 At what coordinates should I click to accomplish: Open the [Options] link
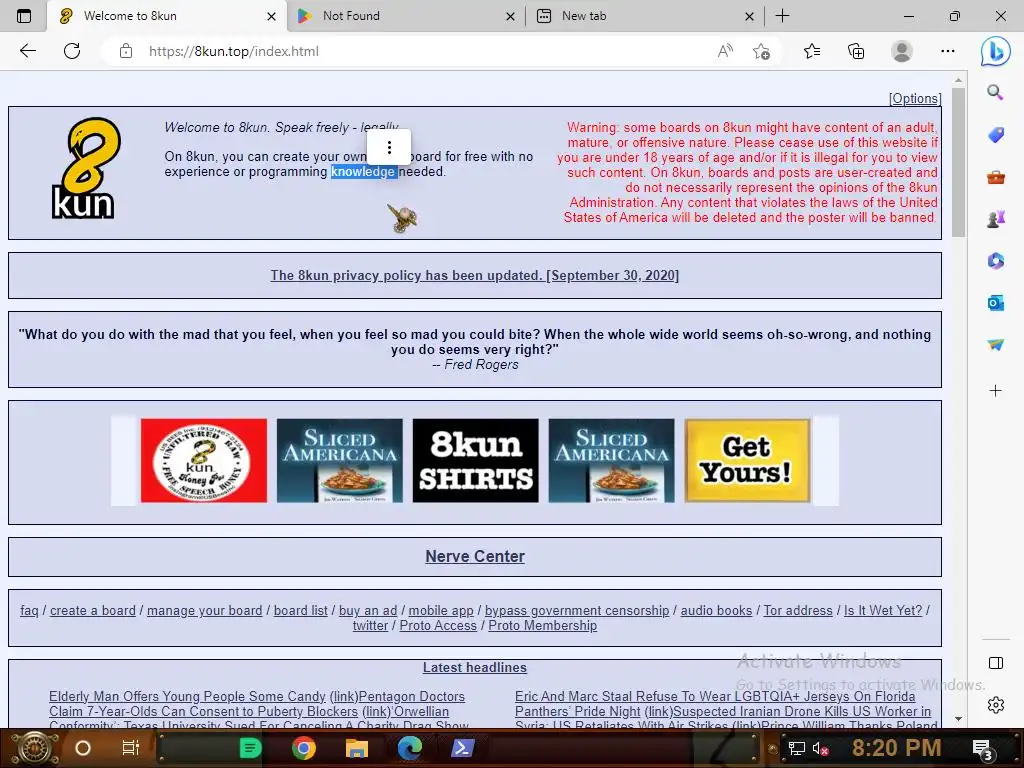tap(914, 99)
